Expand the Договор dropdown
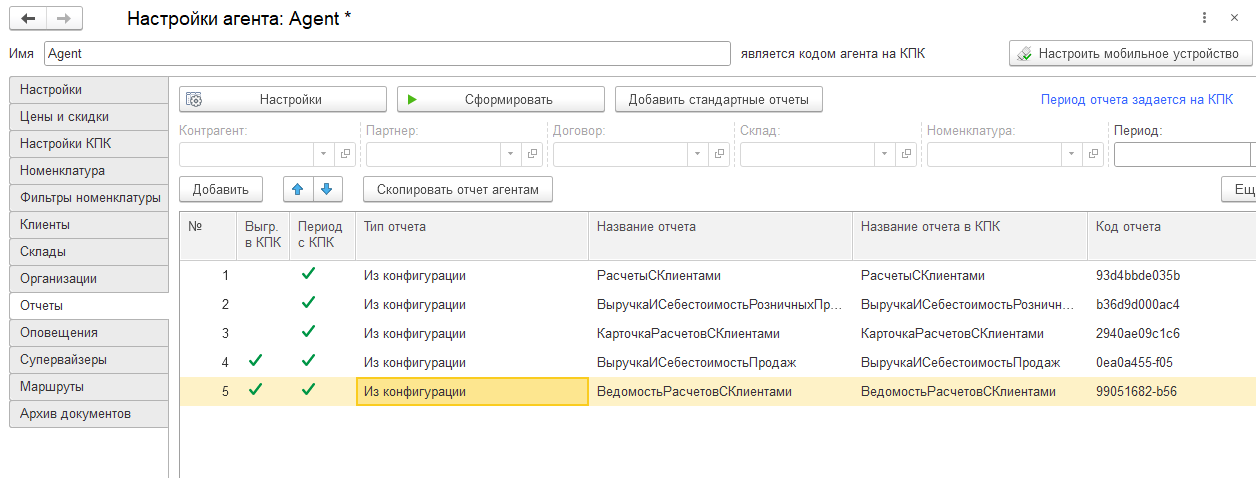1256x478 pixels. click(698, 154)
